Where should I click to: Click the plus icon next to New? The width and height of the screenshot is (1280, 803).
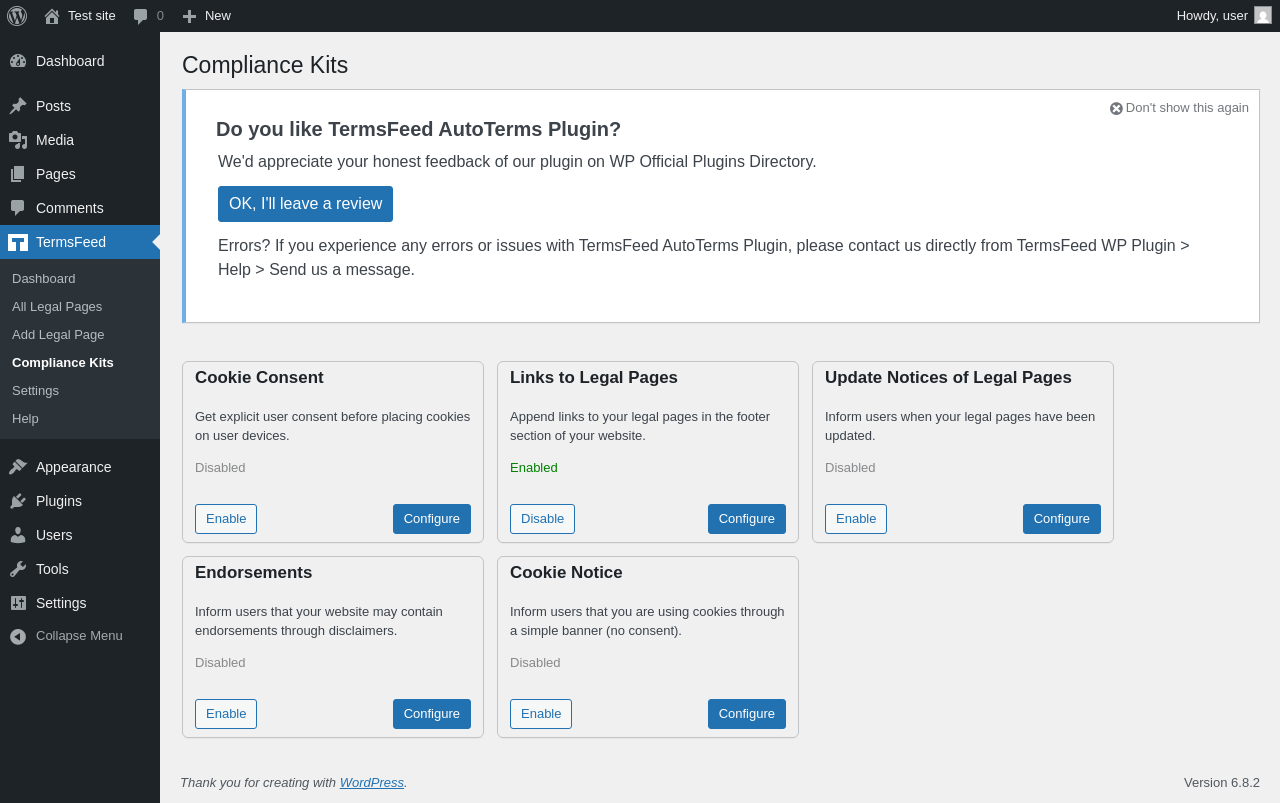[x=189, y=16]
